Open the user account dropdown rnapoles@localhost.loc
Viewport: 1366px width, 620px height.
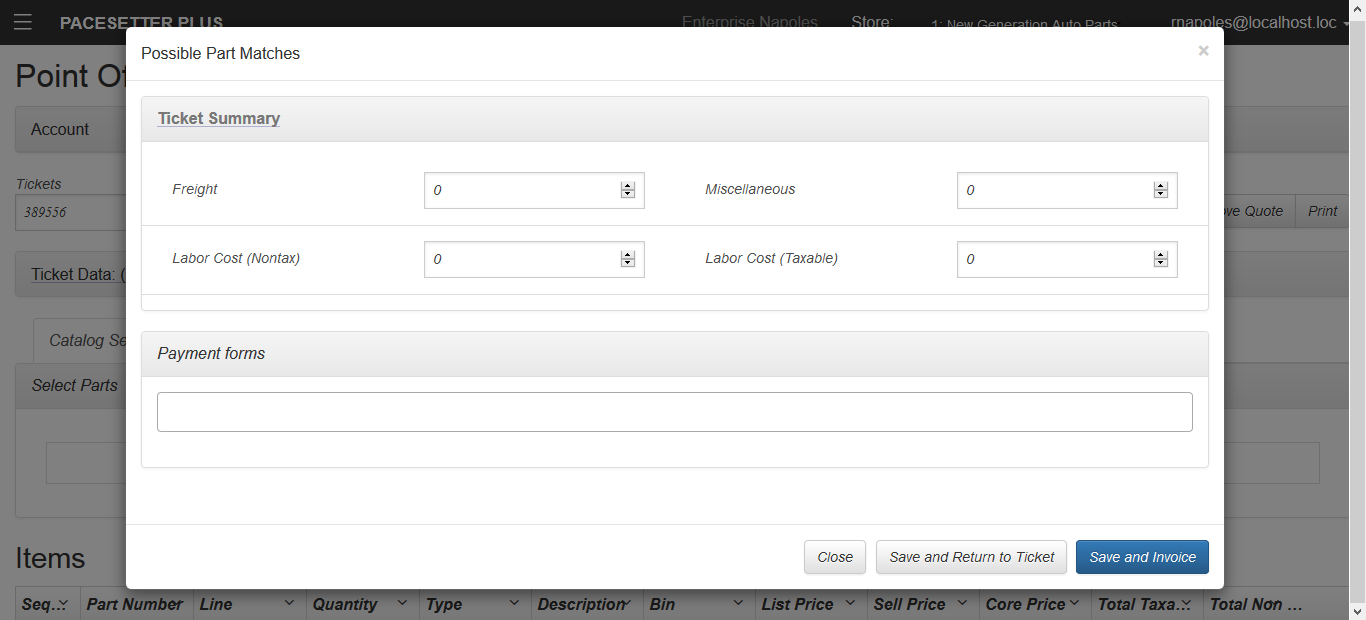(1262, 23)
